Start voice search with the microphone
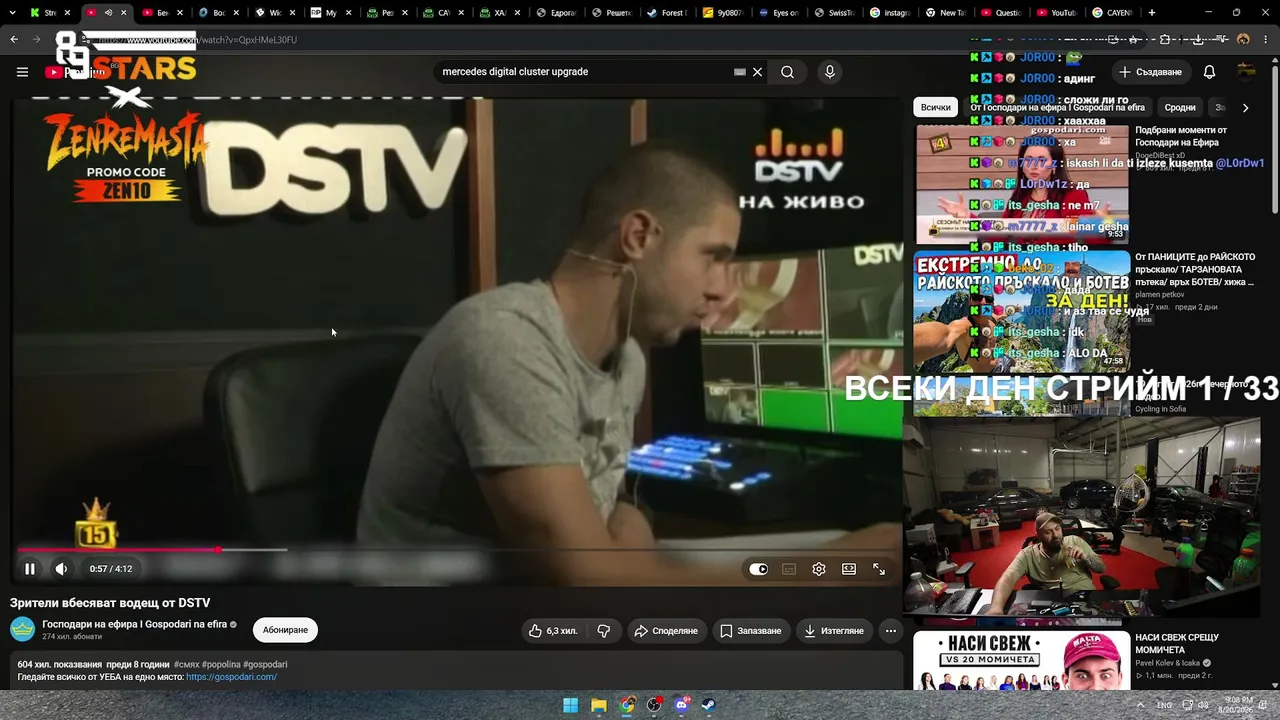Screen dimensions: 1280x720 829,72
